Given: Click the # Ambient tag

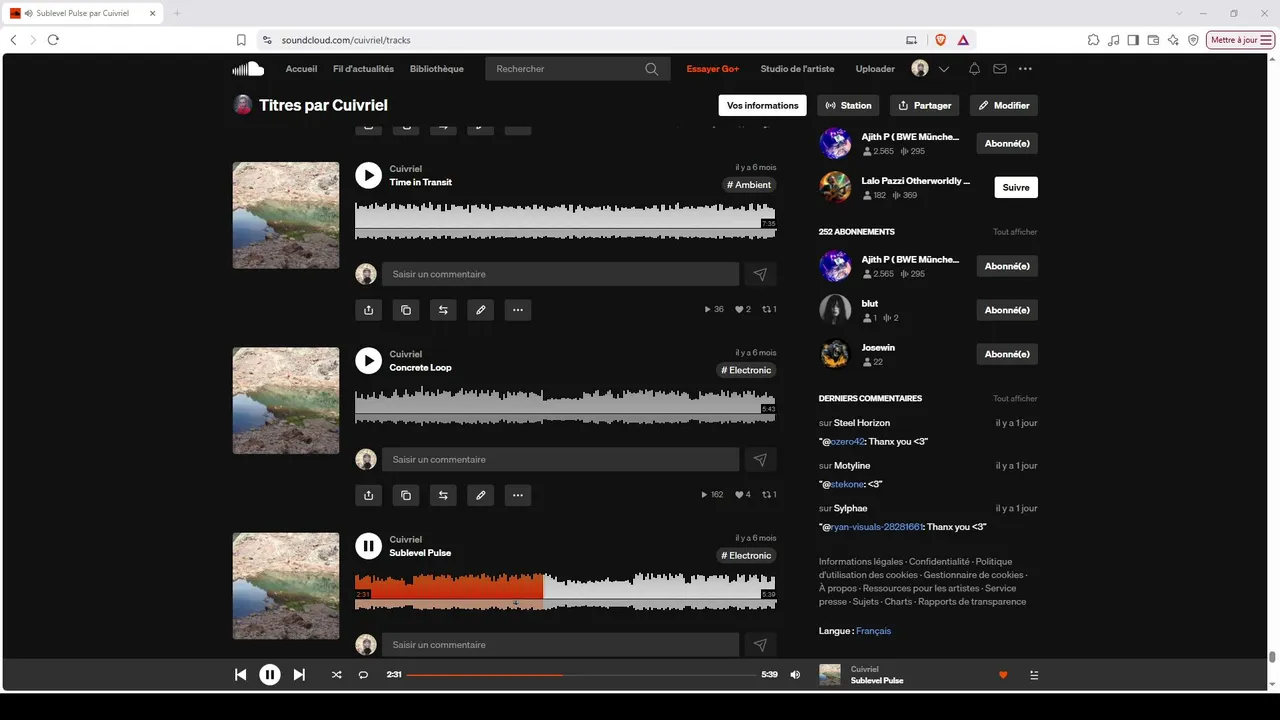Looking at the screenshot, I should click(749, 185).
